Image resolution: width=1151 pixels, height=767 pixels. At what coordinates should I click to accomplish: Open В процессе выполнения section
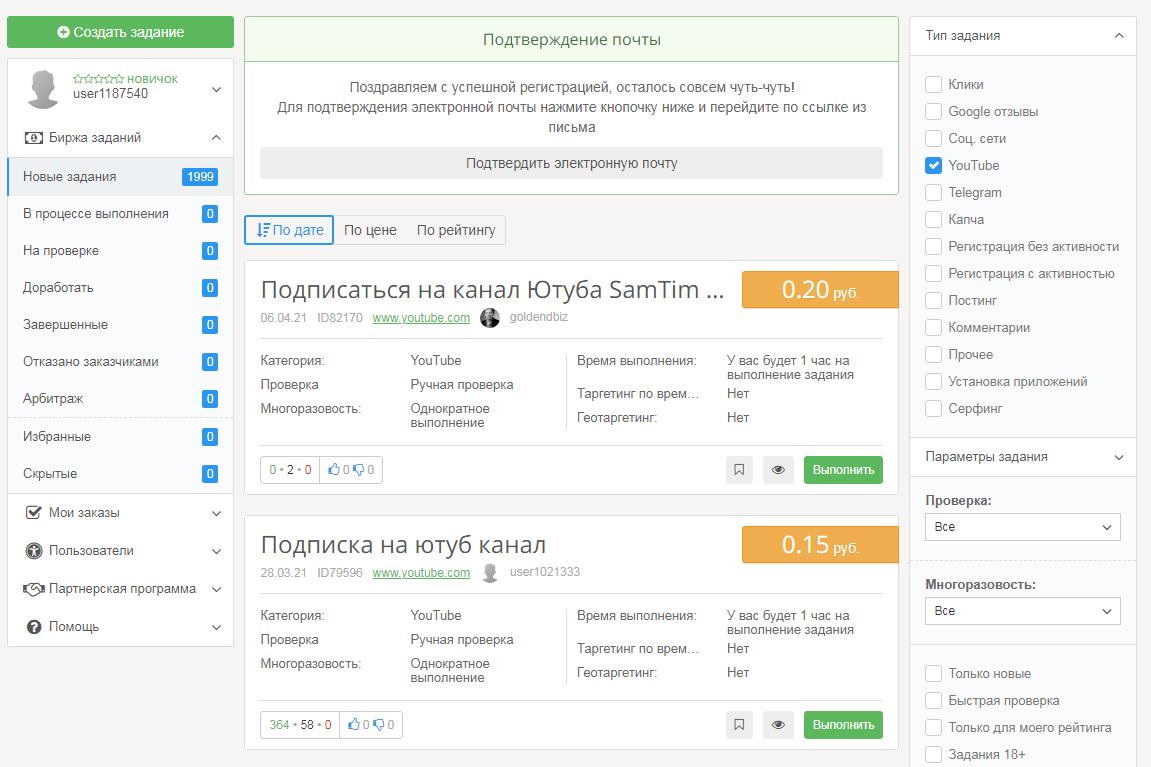click(120, 214)
